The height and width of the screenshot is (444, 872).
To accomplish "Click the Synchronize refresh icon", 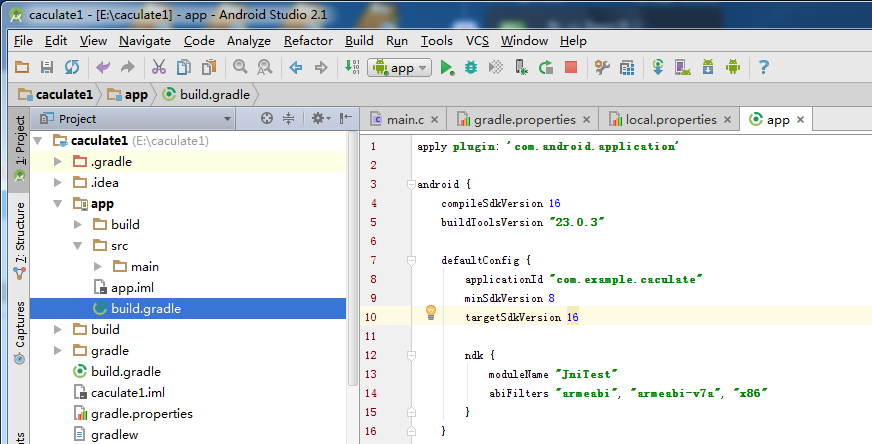I will [x=72, y=67].
